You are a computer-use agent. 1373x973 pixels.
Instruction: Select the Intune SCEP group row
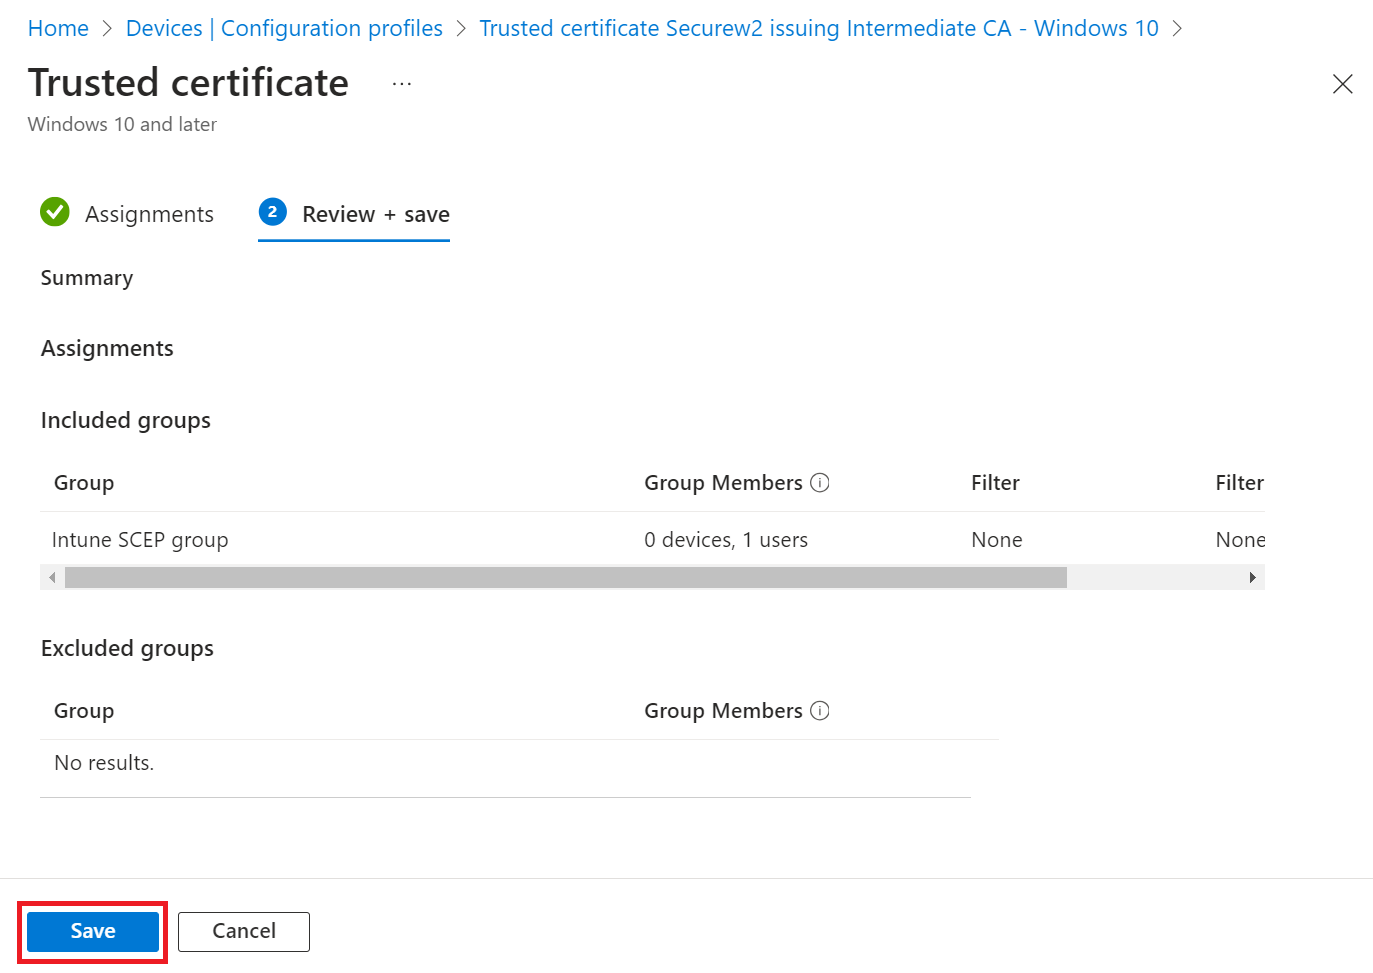pos(140,540)
